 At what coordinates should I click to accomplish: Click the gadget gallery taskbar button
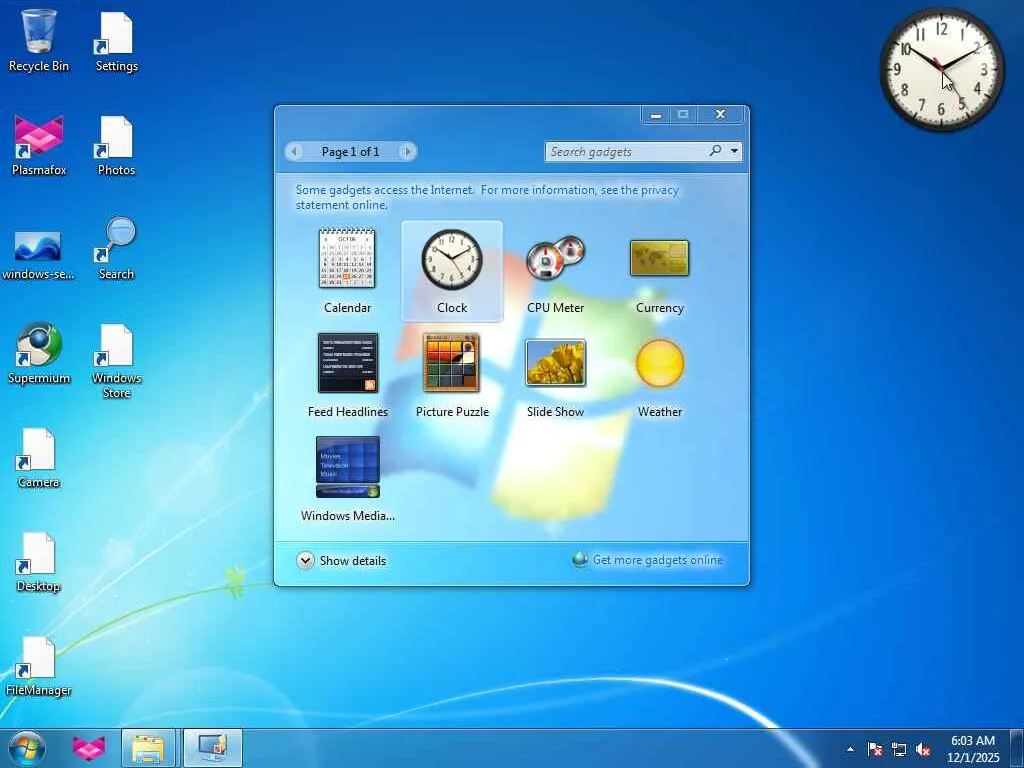pos(213,748)
